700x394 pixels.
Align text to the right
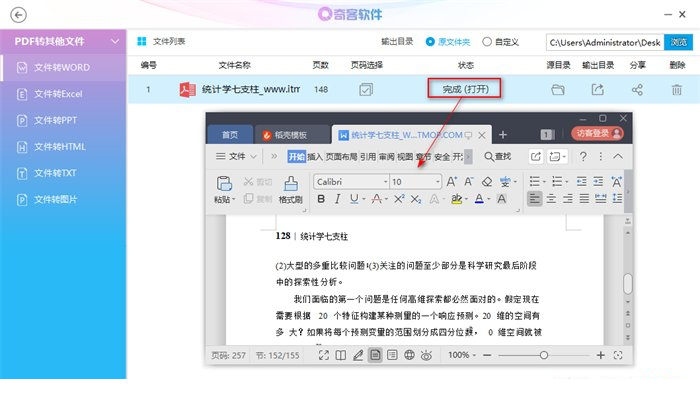(x=568, y=199)
